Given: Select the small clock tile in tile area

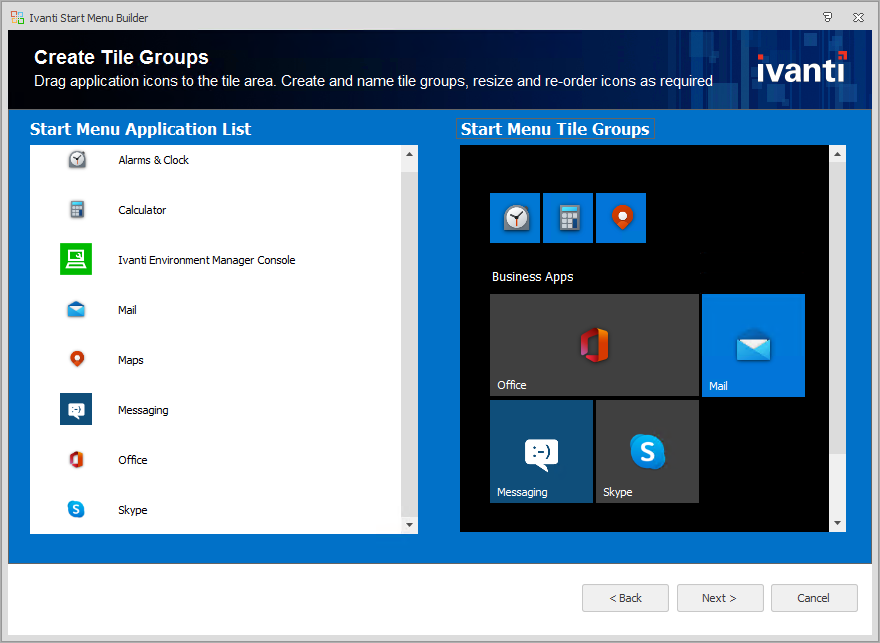Looking at the screenshot, I should click(515, 218).
